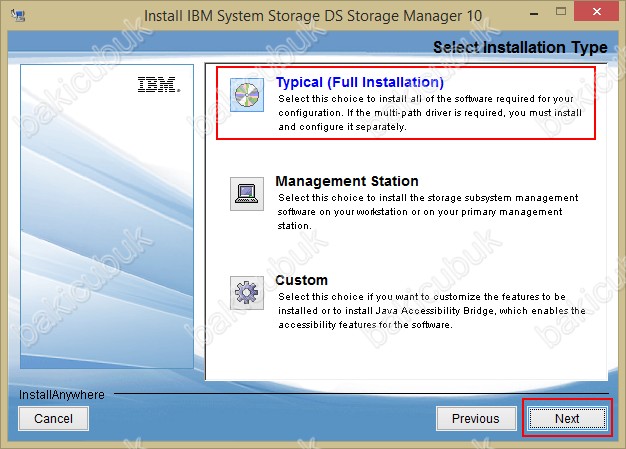Click the Next button
This screenshot has height=449, width=626.
(x=567, y=418)
